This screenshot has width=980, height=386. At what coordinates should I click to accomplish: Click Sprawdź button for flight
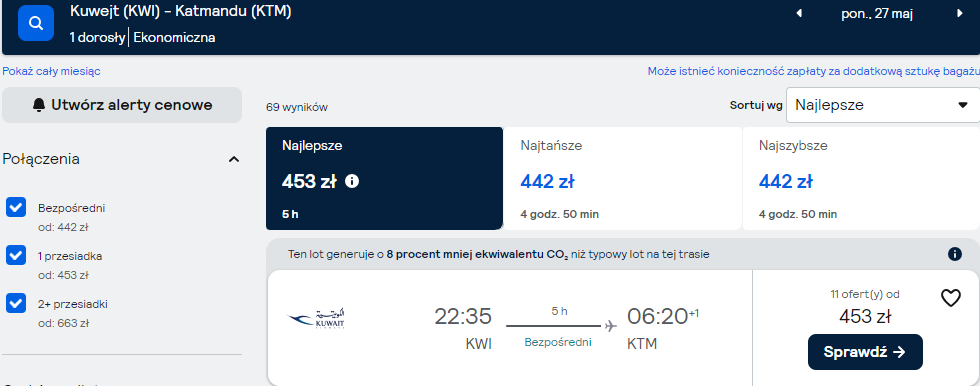click(x=865, y=352)
